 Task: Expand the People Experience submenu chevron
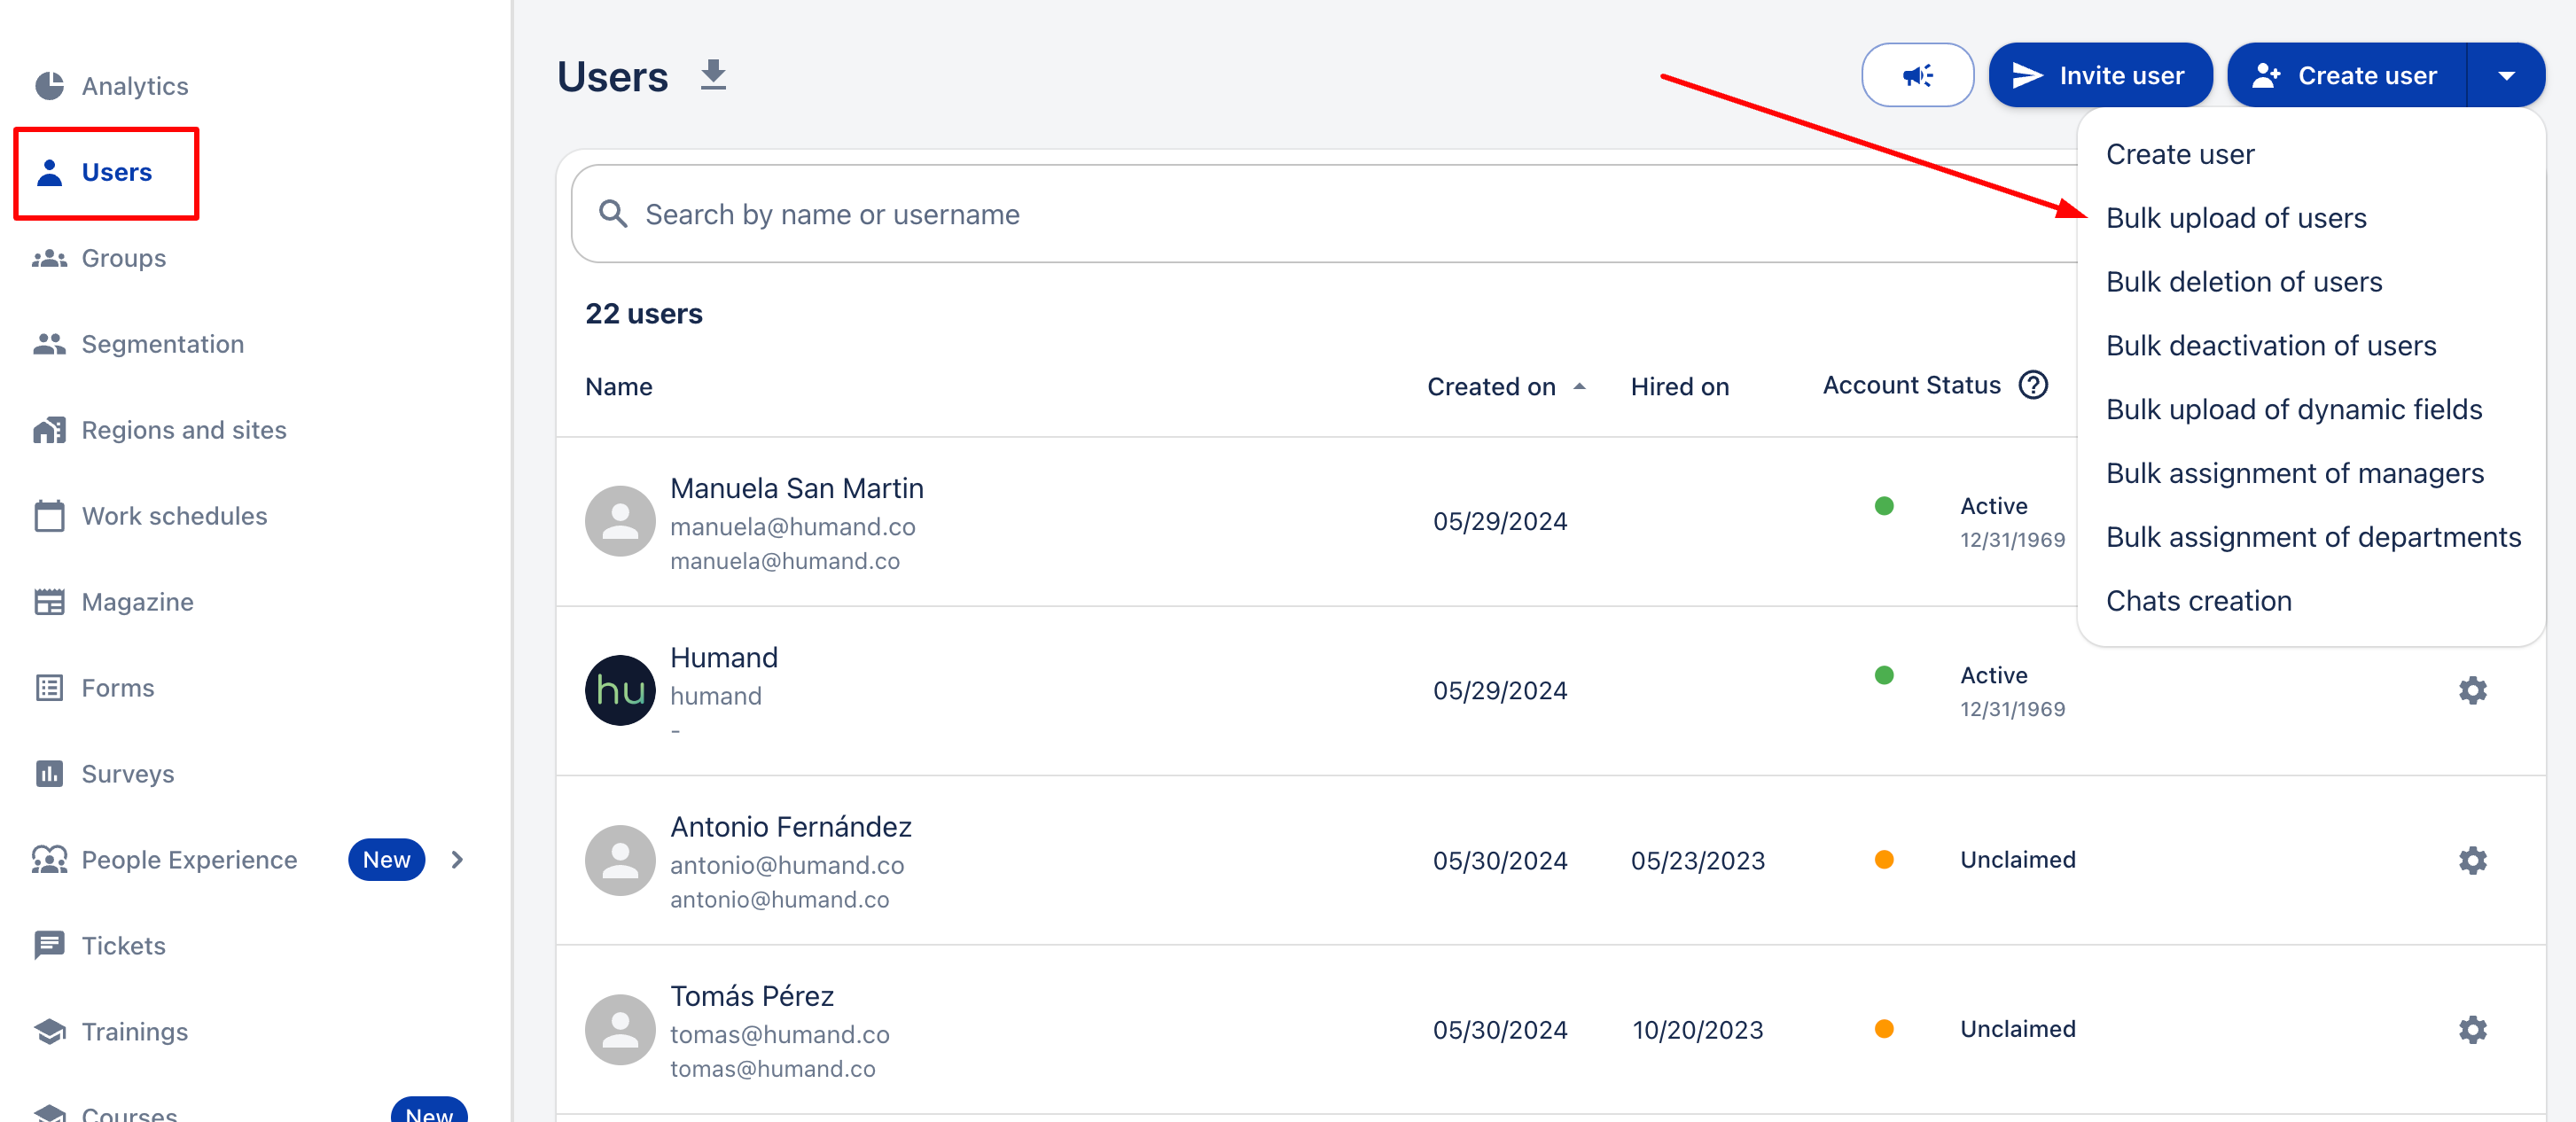(457, 860)
